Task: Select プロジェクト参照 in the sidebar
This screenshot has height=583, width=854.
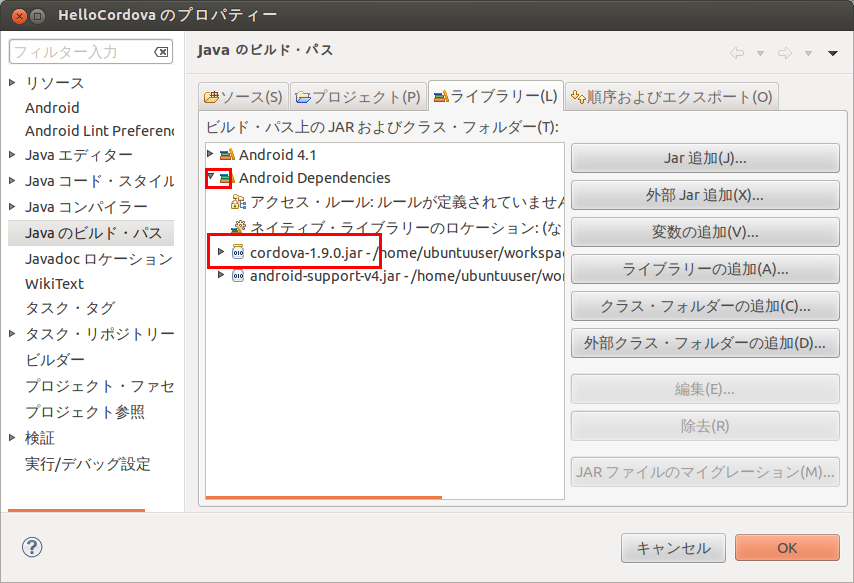Action: pyautogui.click(x=85, y=412)
